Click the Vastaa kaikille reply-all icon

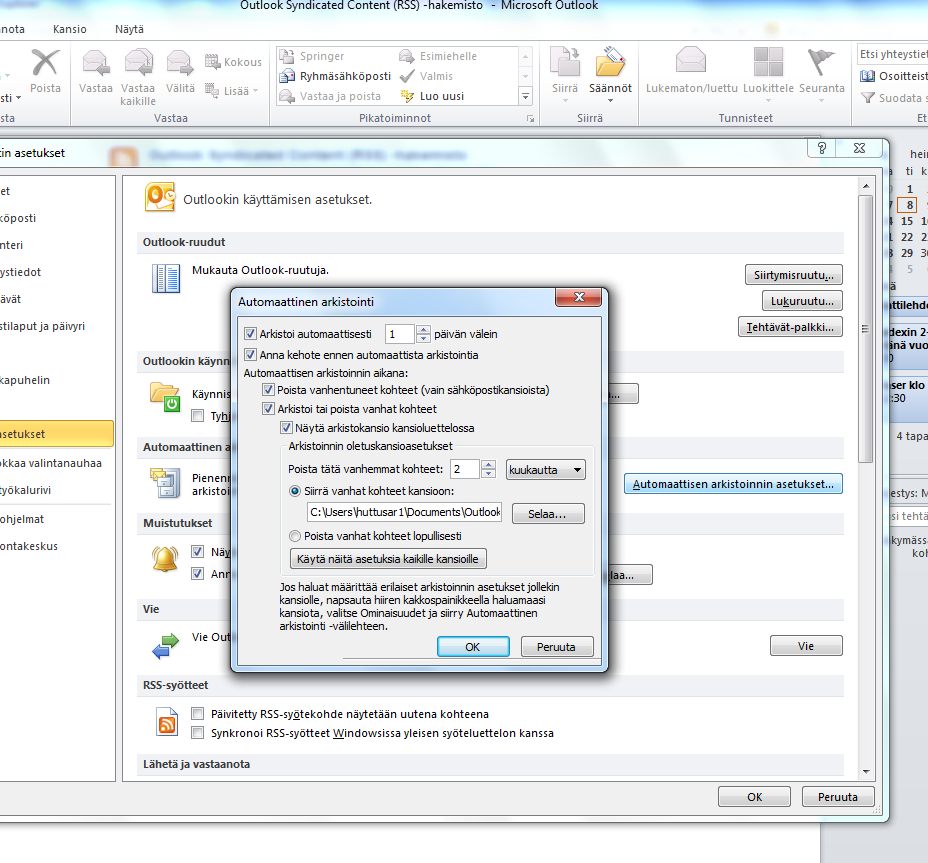click(138, 63)
